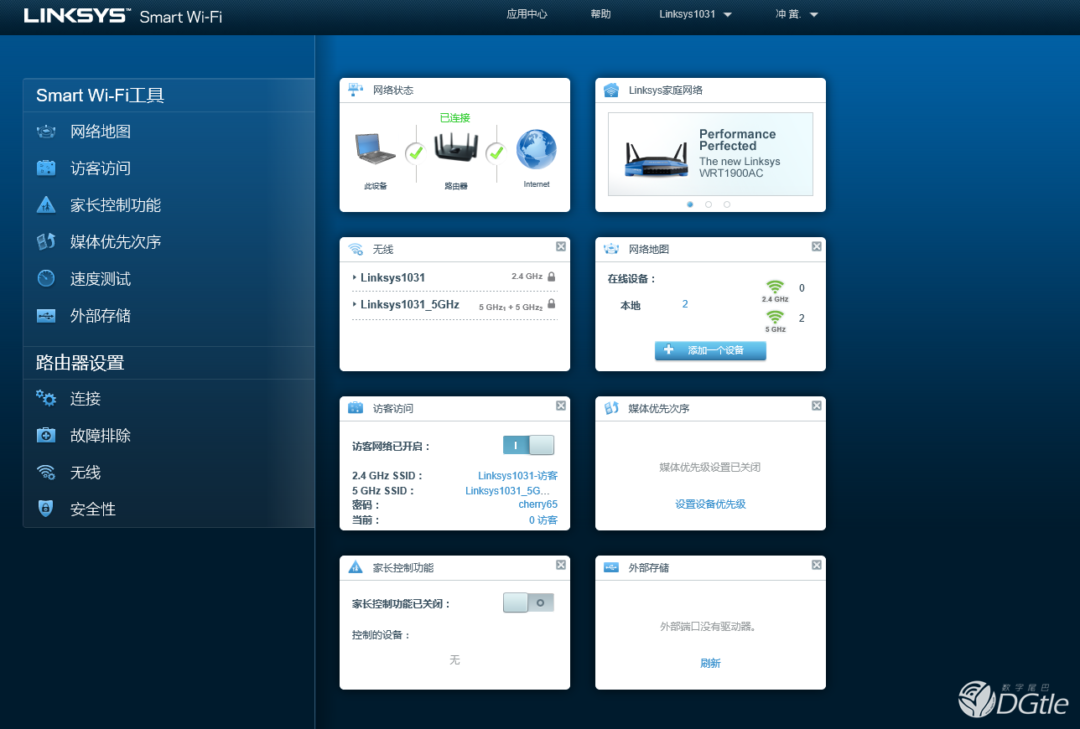1080x729 pixels.
Task: Expand the Linksys1031 router dropdown
Action: click(x=695, y=14)
